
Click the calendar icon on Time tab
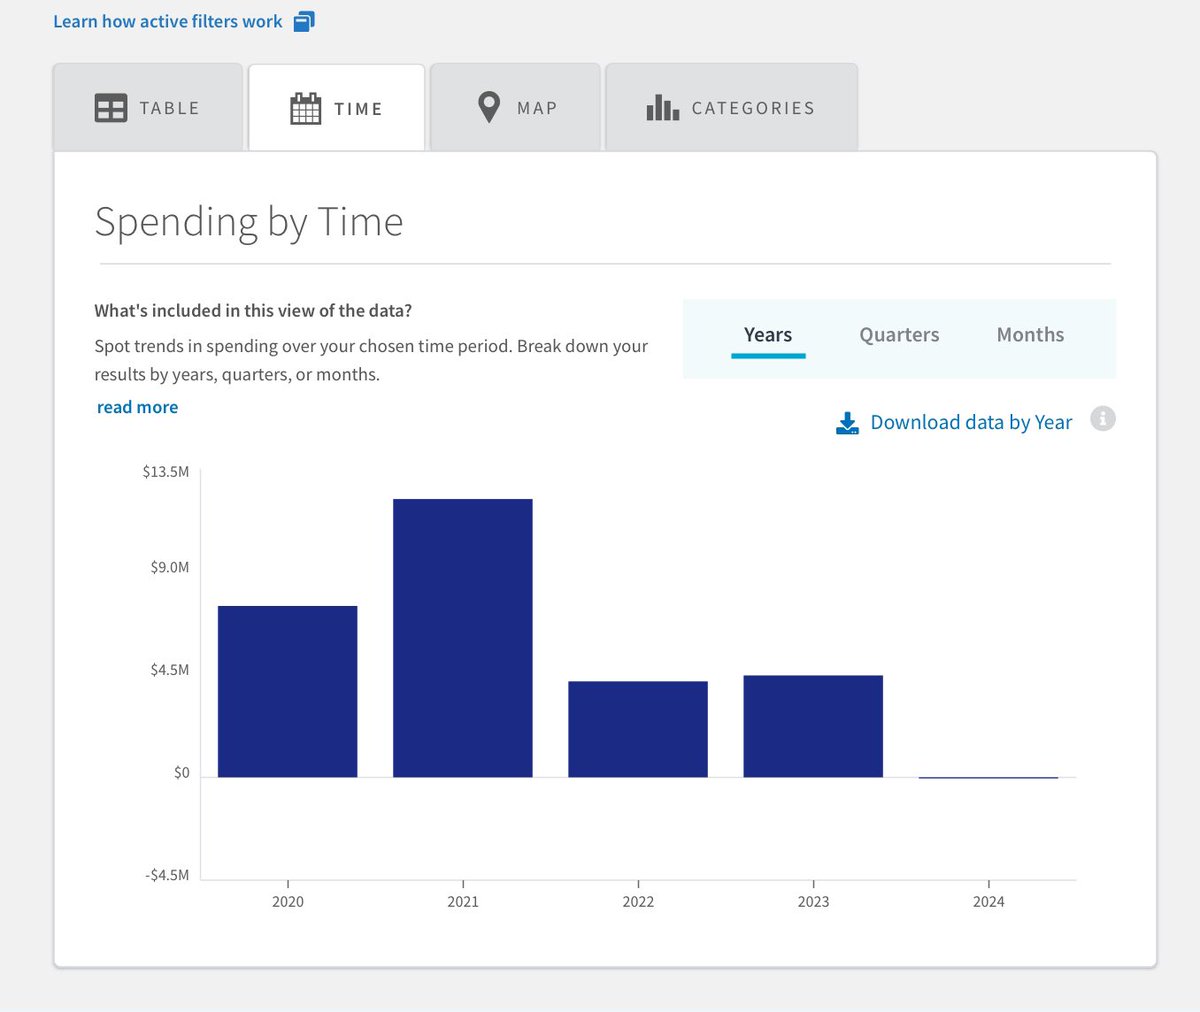[305, 108]
